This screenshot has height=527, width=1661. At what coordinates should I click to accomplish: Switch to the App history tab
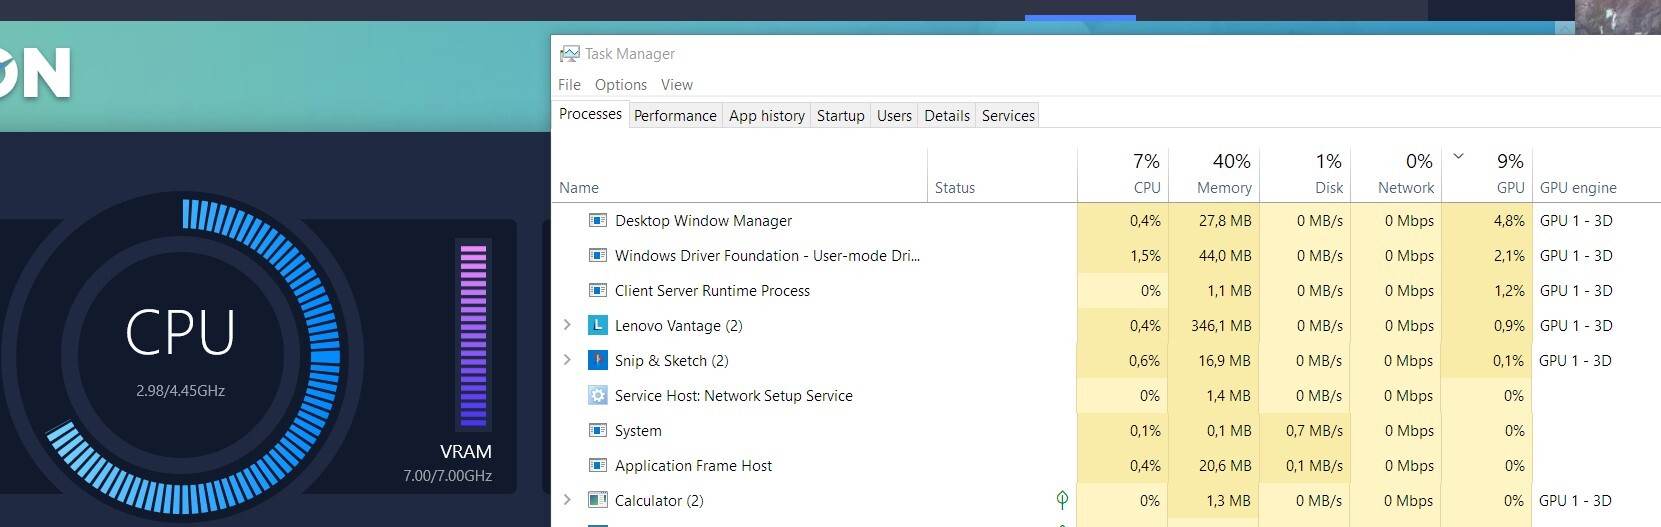tap(767, 116)
